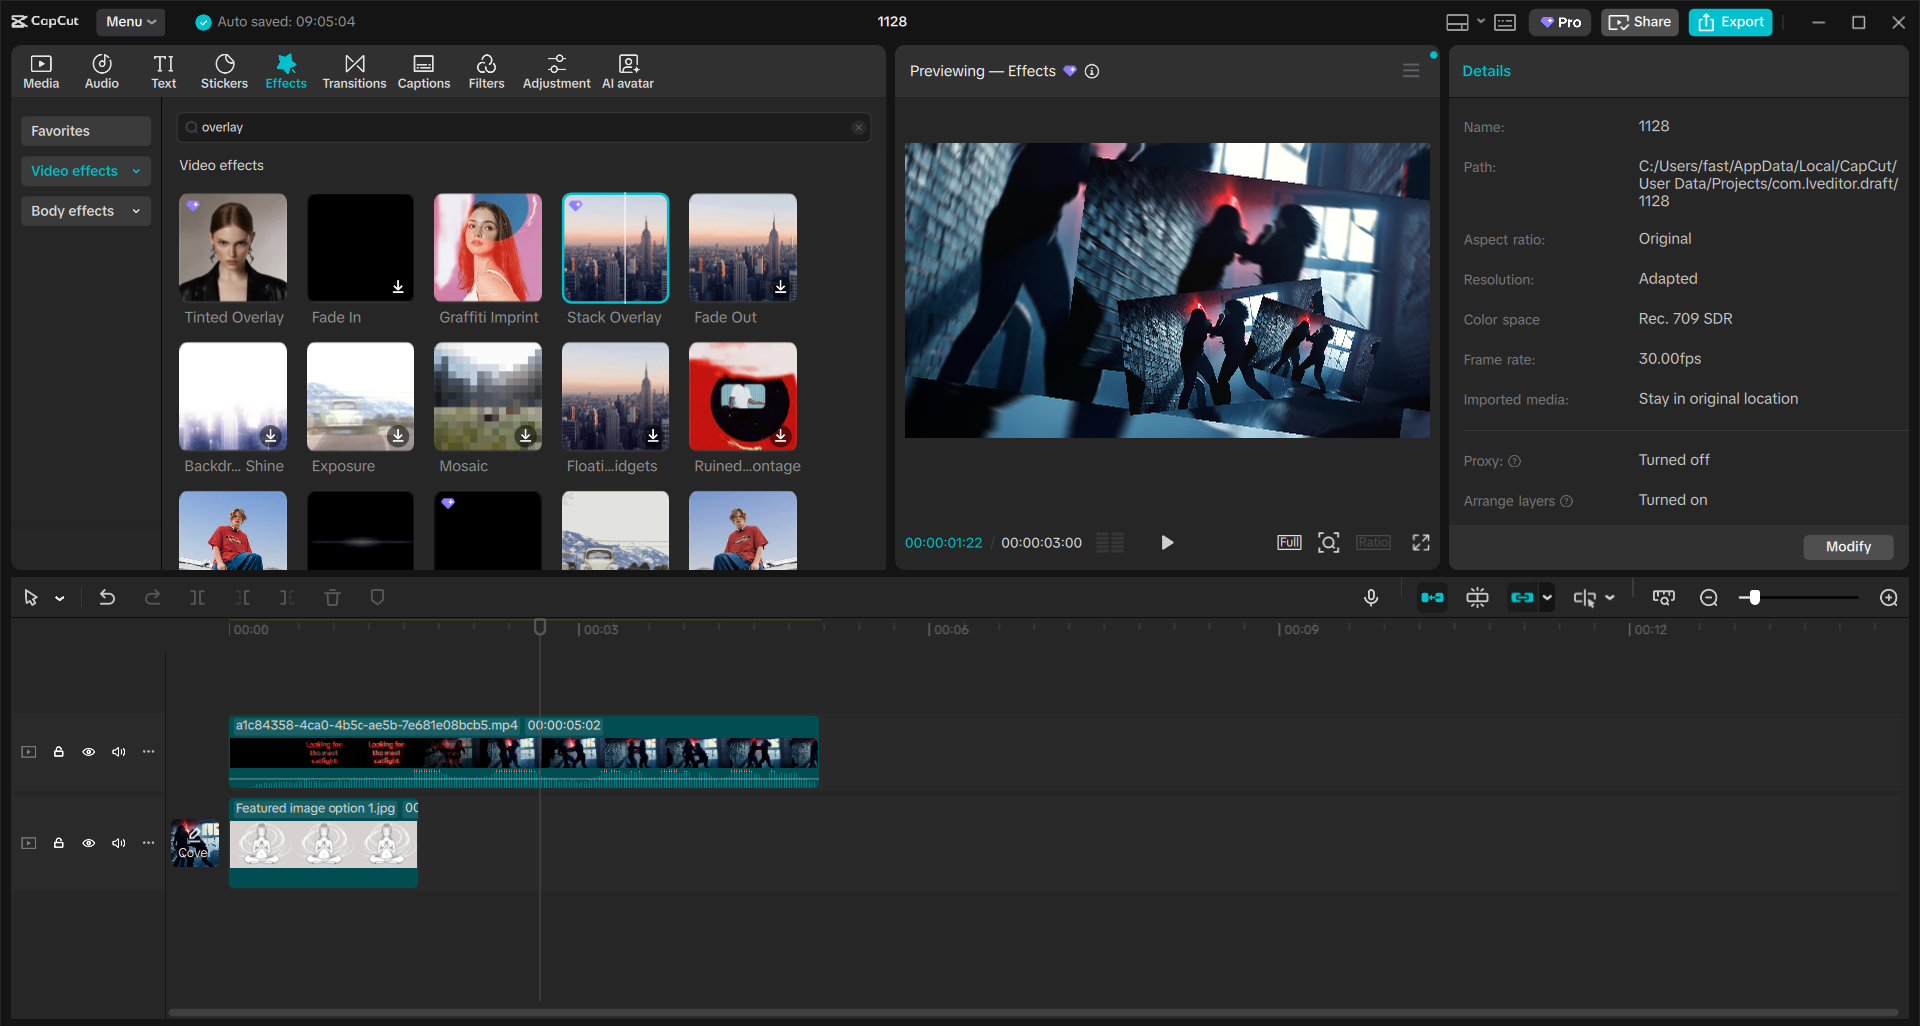This screenshot has height=1026, width=1920.
Task: Adjust the timeline zoom slider
Action: click(x=1755, y=597)
